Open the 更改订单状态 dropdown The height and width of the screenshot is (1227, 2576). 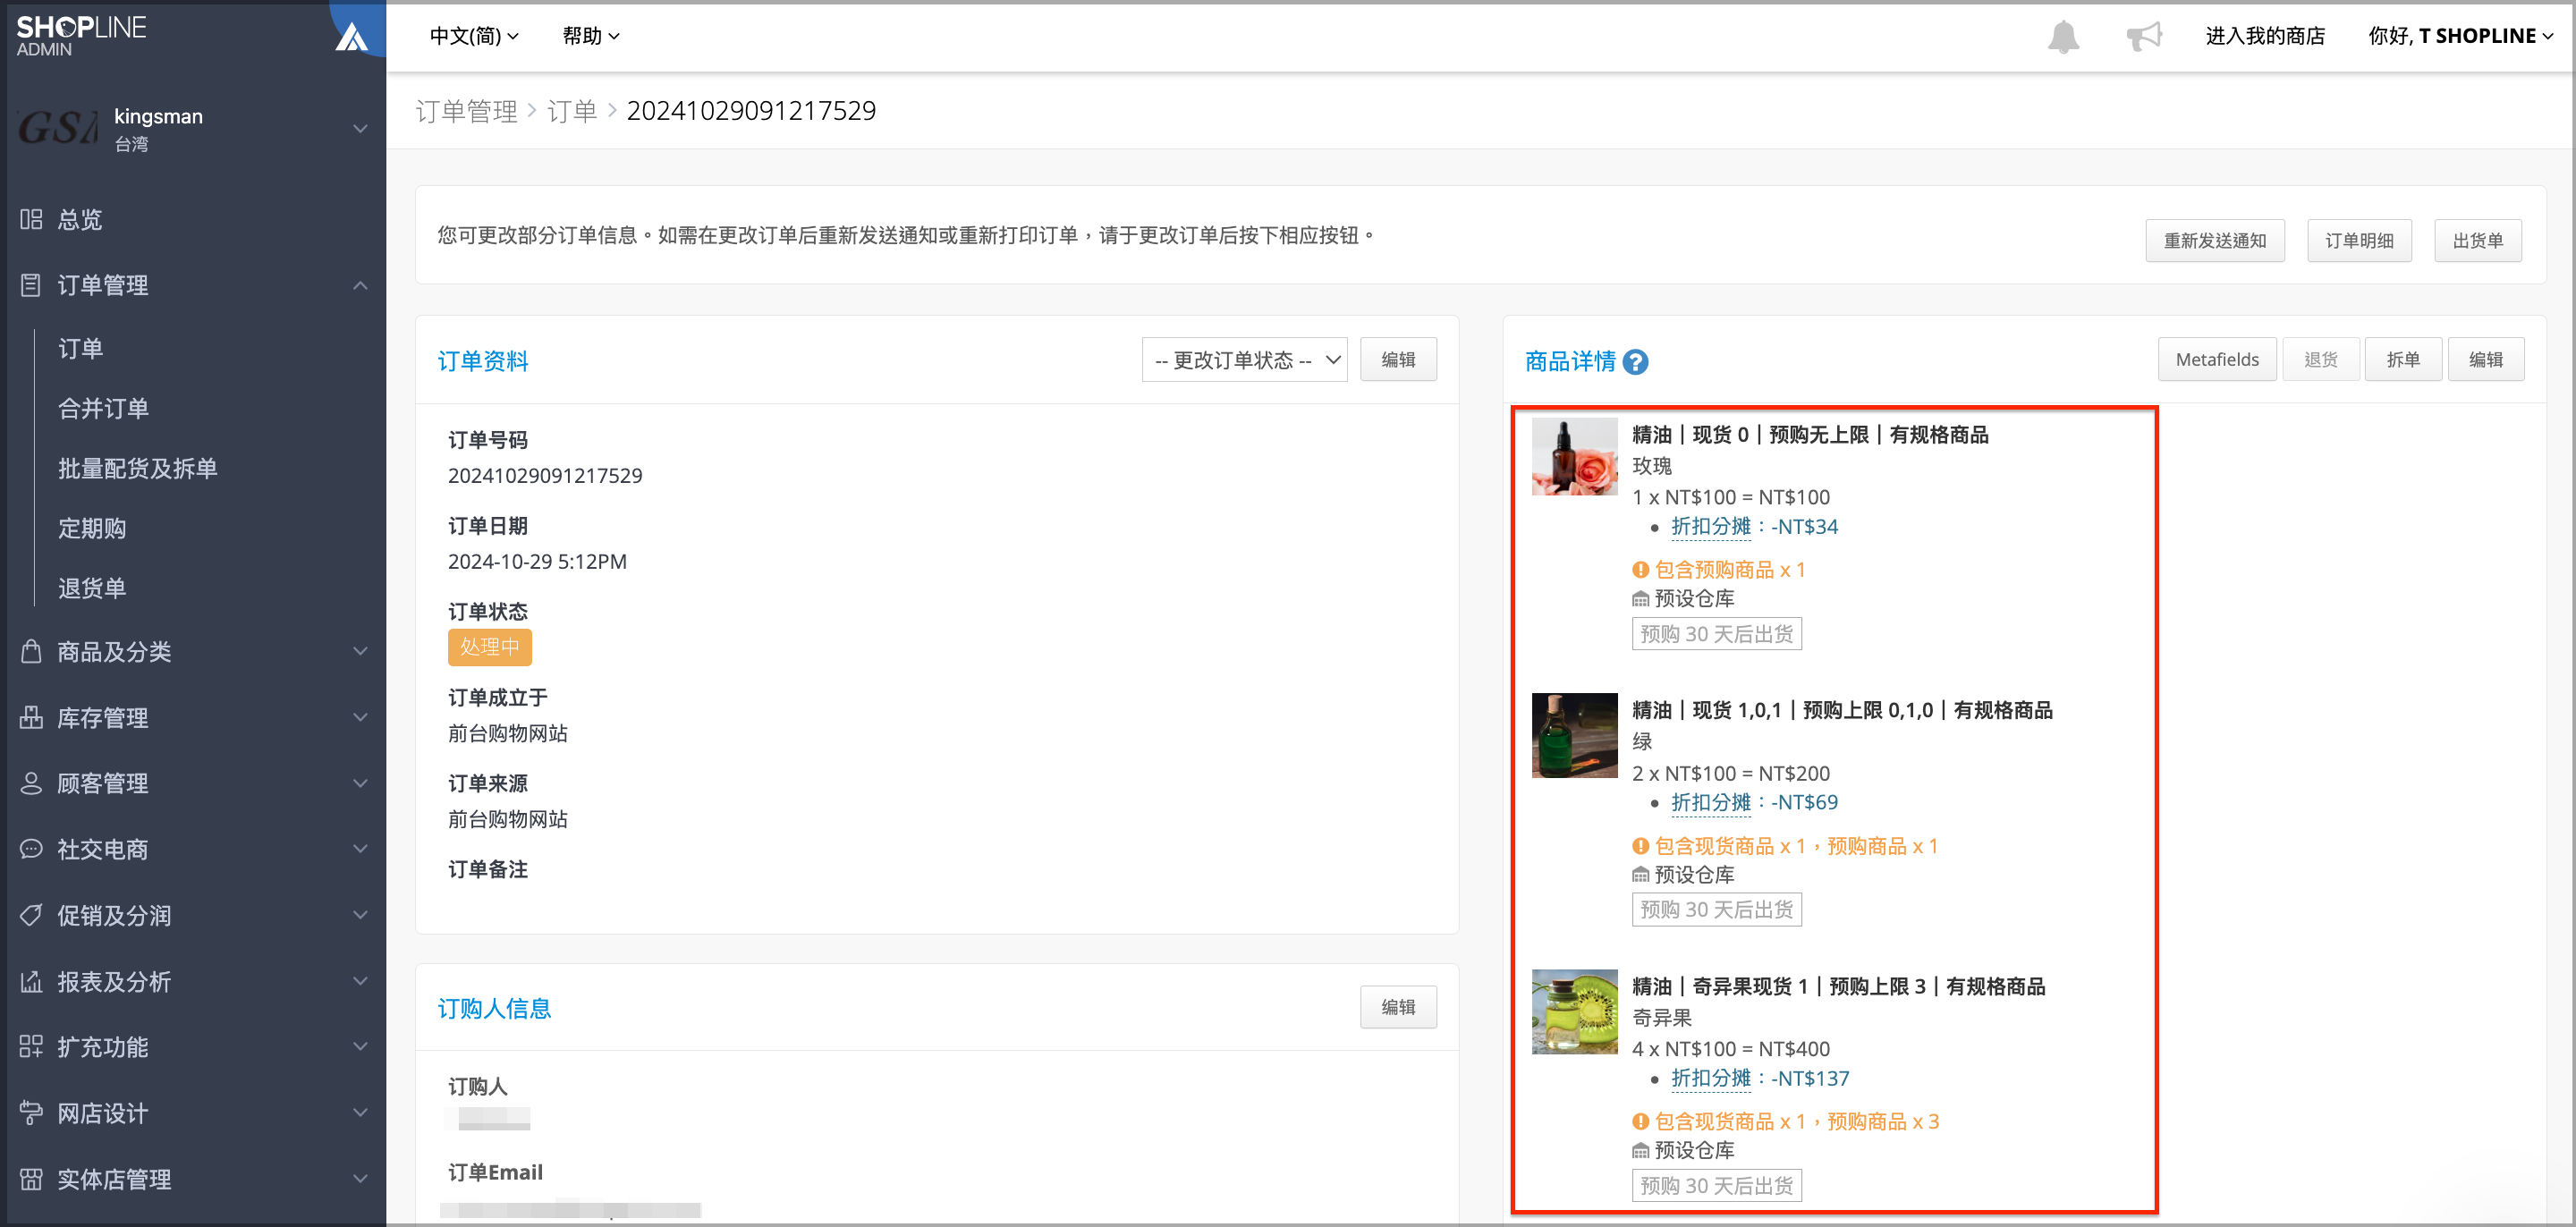tap(1244, 360)
